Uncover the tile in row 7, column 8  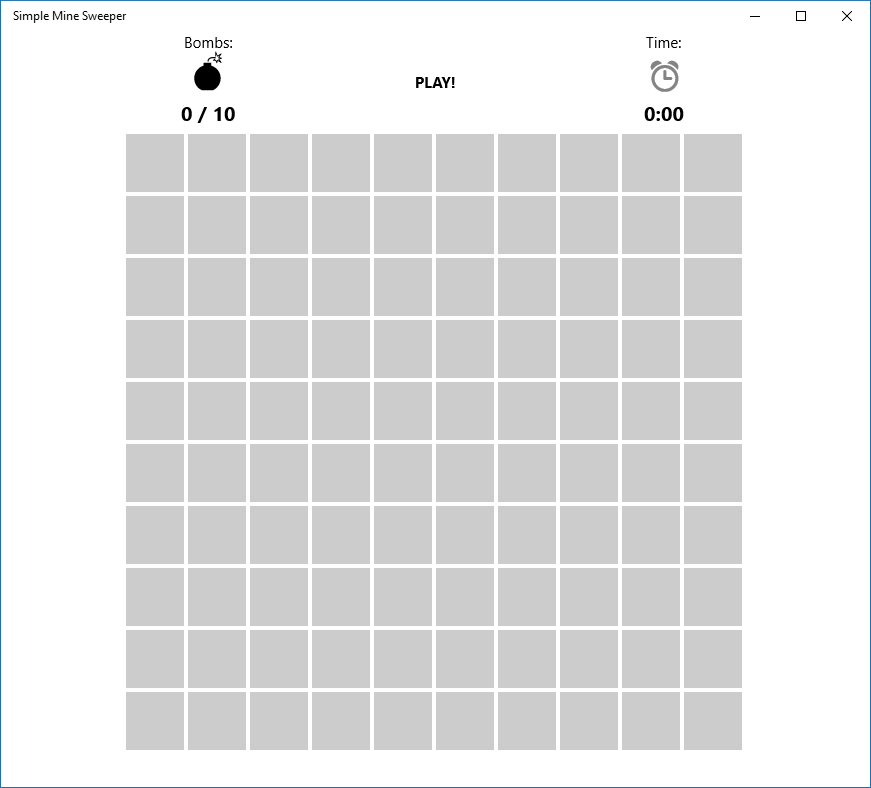pyautogui.click(x=589, y=535)
